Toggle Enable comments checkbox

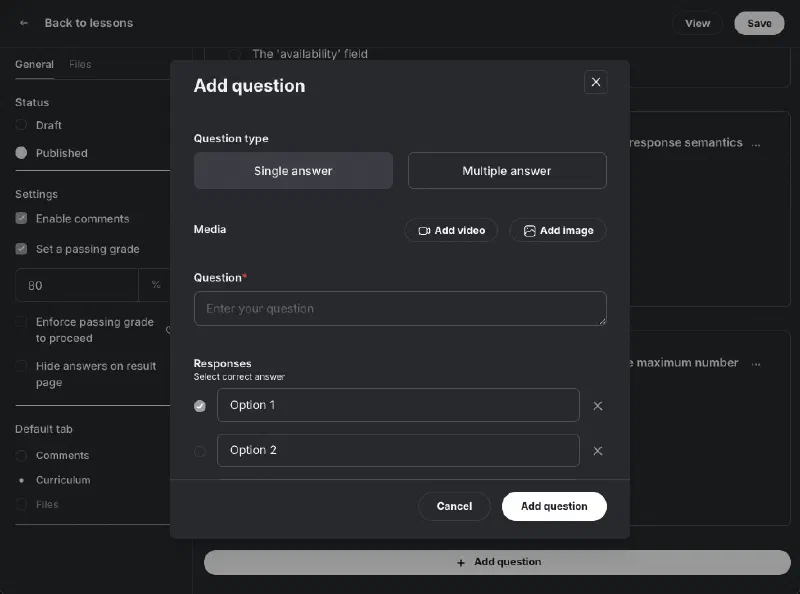(x=21, y=218)
